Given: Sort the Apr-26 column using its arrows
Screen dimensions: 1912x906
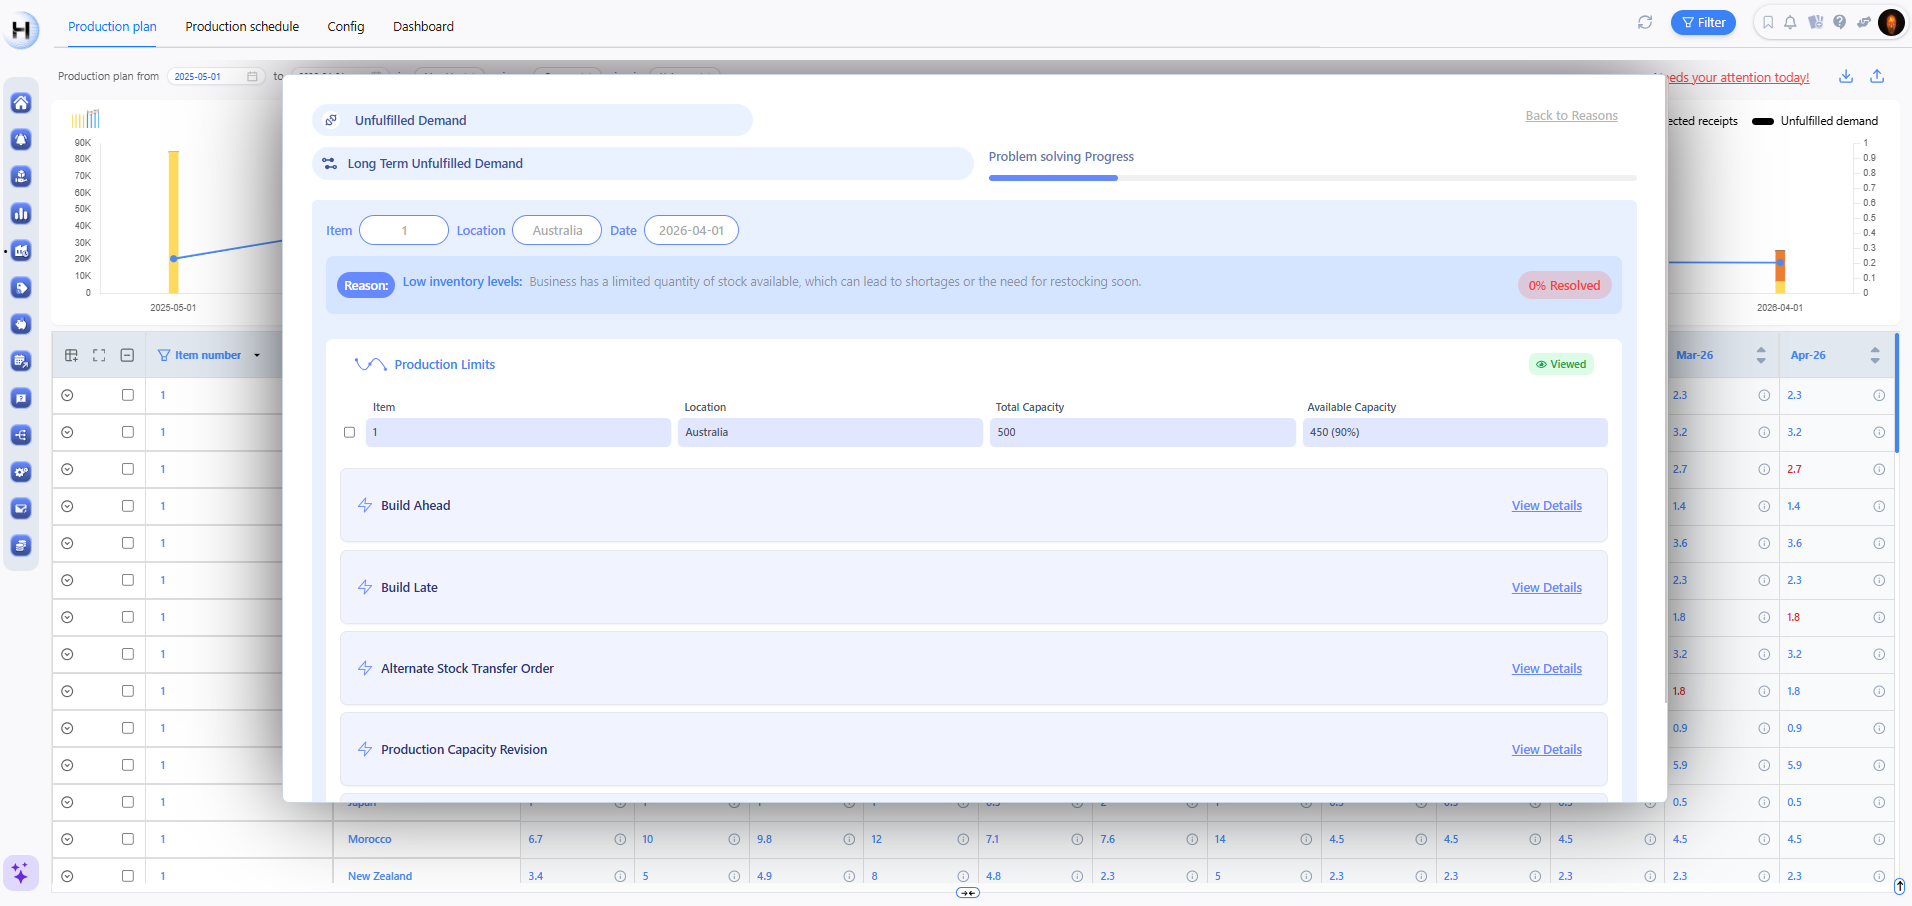Looking at the screenshot, I should (1874, 355).
